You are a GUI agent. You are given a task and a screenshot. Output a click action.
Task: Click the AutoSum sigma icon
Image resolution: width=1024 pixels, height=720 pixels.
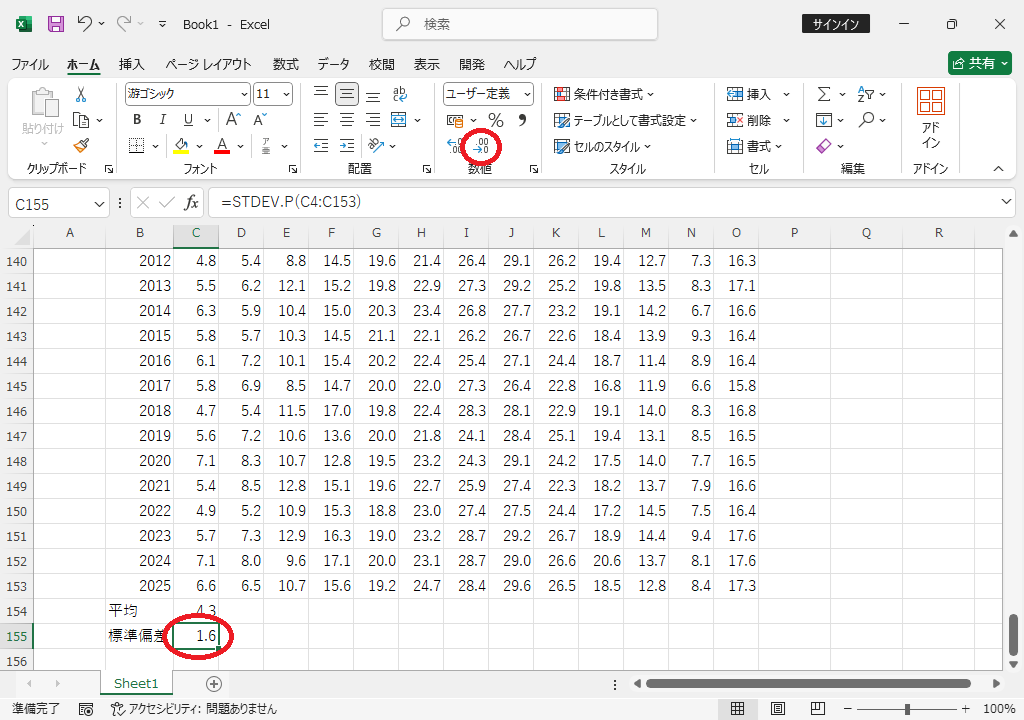pyautogui.click(x=824, y=94)
